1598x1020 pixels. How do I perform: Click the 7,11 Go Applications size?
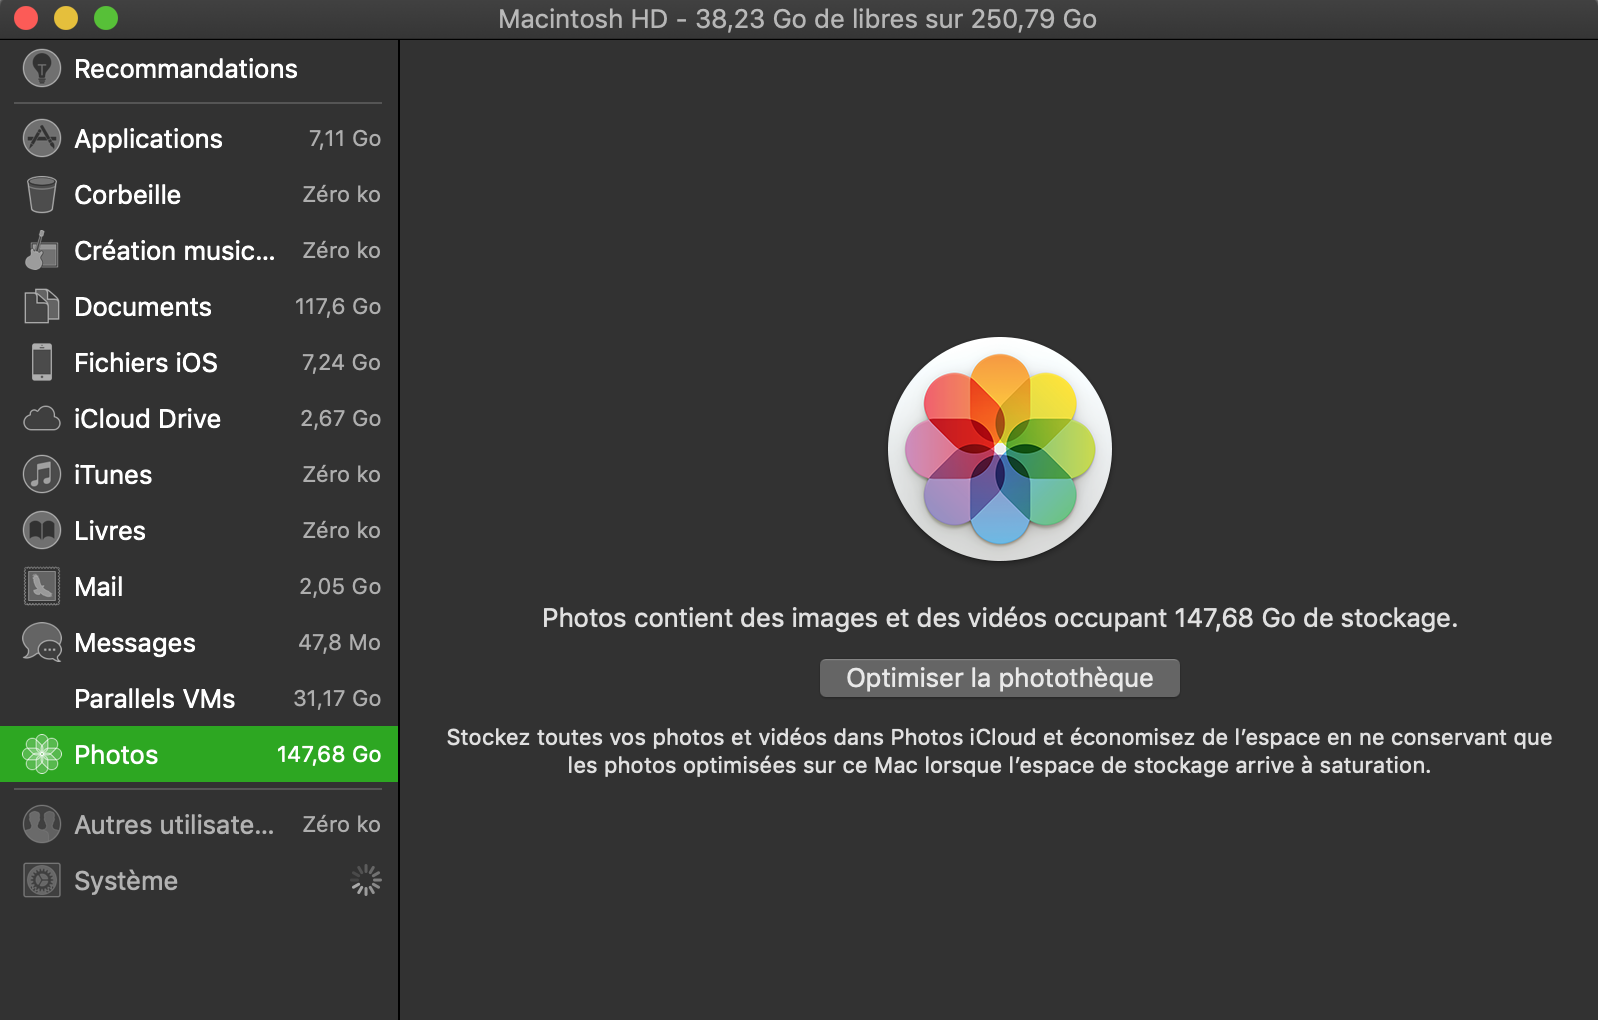pos(345,138)
